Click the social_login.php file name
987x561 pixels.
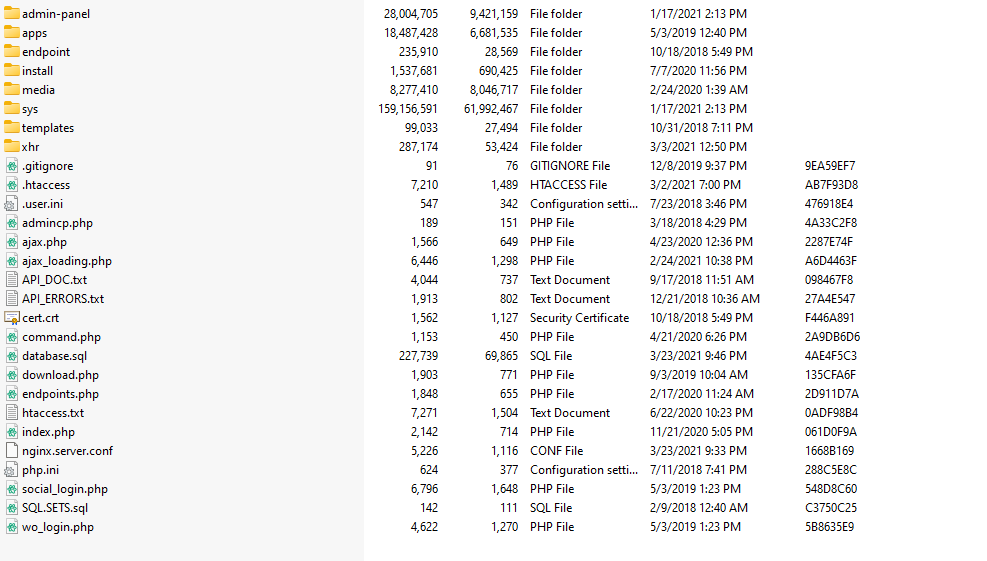[x=65, y=489]
